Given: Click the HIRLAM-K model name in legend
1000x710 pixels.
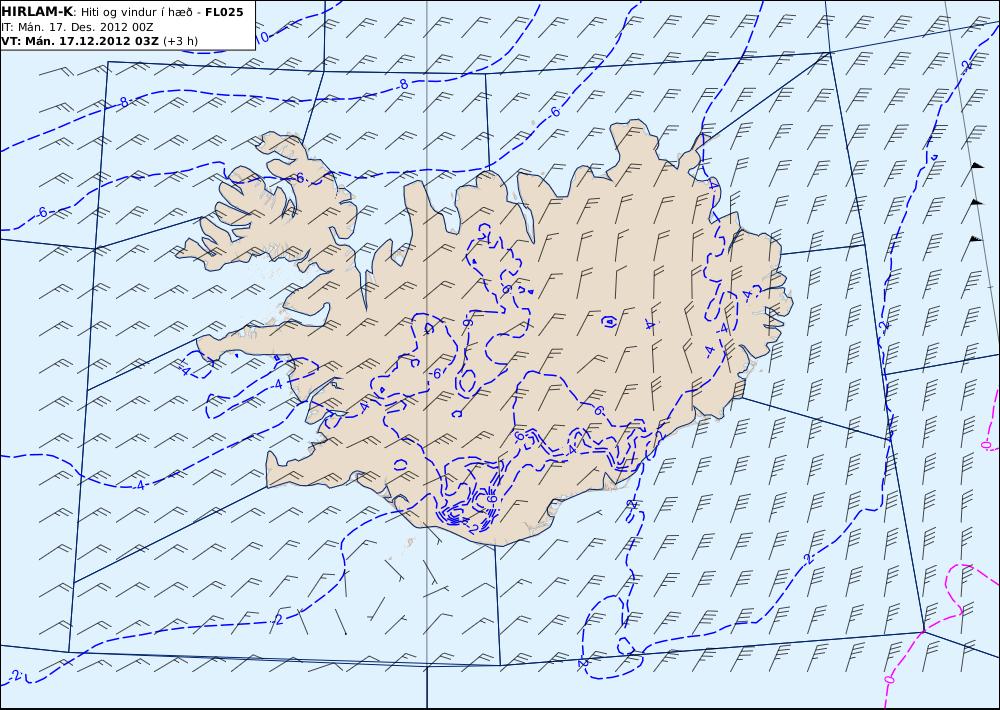Looking at the screenshot, I should 37,12.
